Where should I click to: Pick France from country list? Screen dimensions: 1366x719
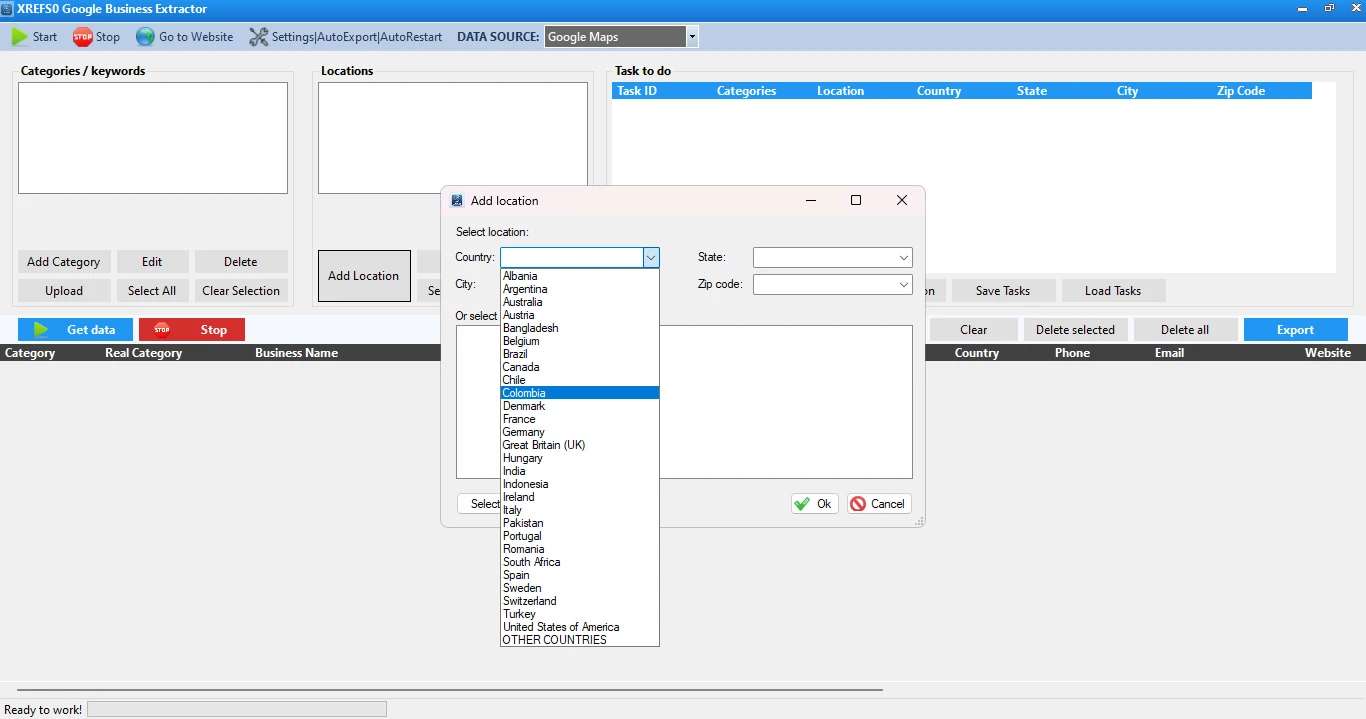(579, 419)
